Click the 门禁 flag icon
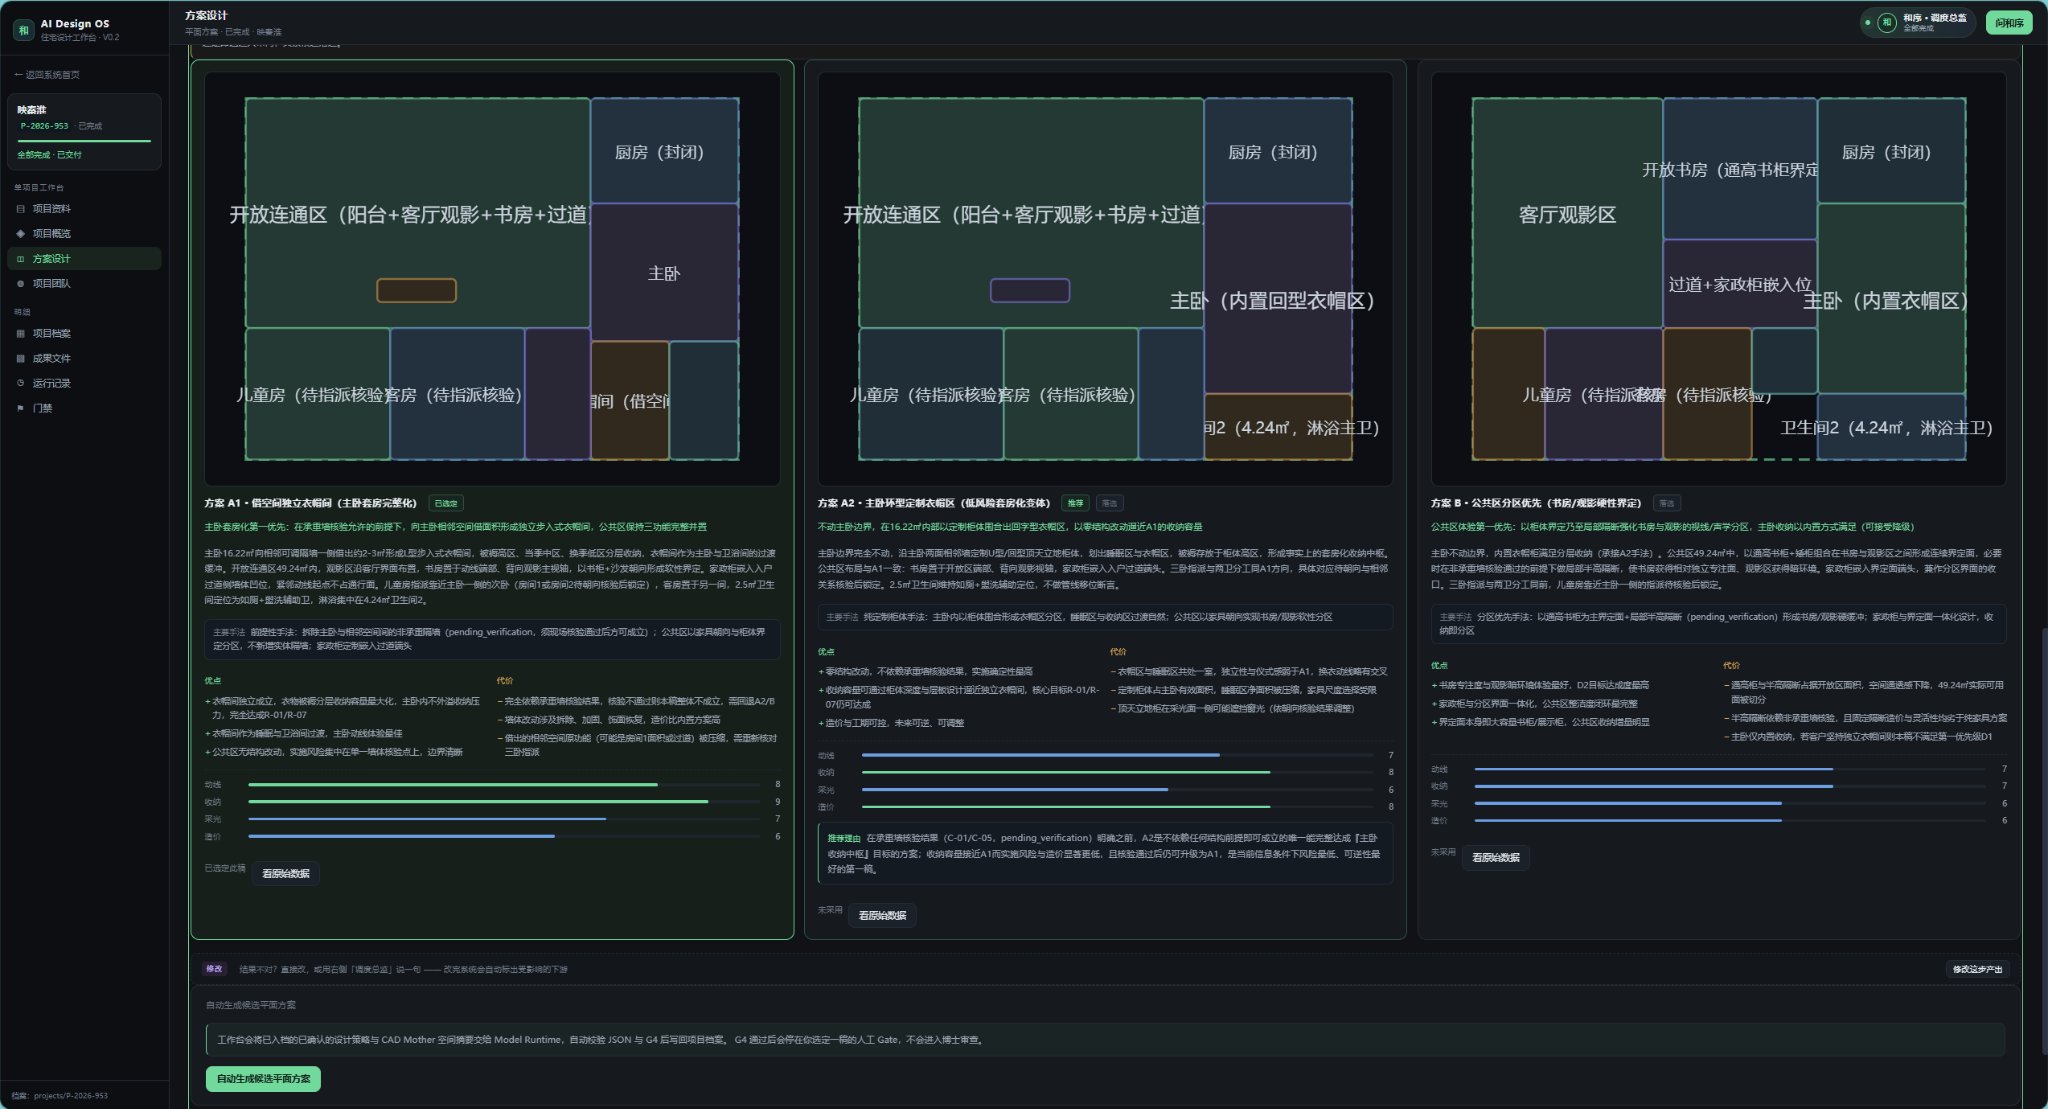Viewport: 2048px width, 1109px height. coord(20,408)
